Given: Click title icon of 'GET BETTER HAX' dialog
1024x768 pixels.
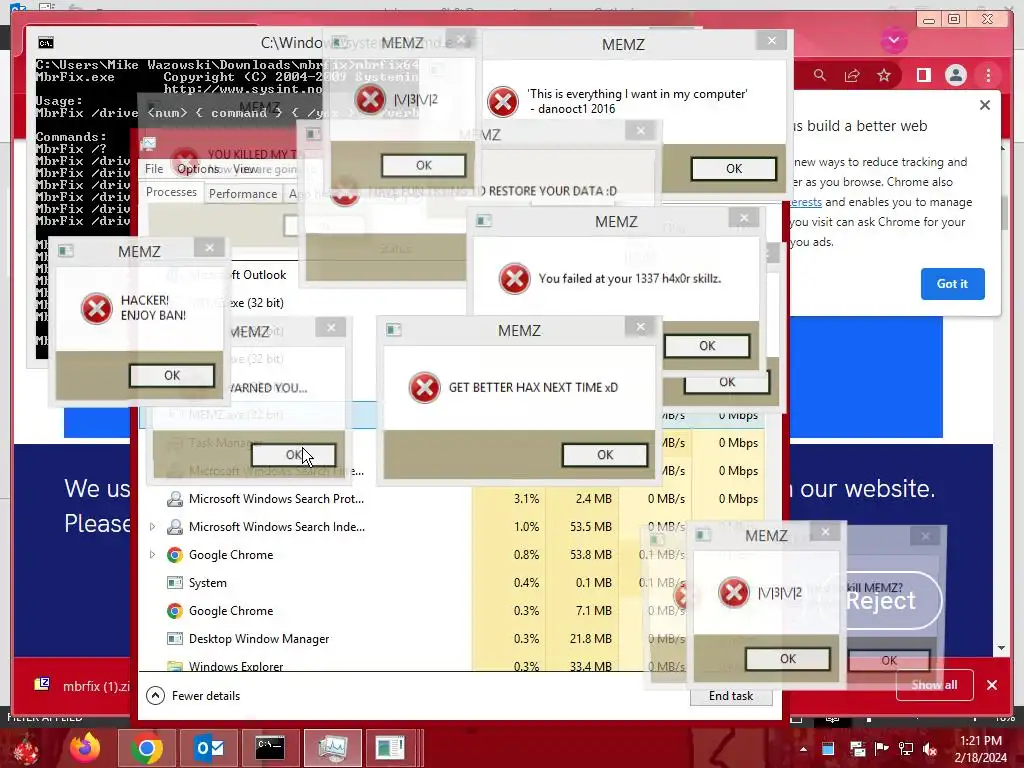Looking at the screenshot, I should tap(393, 330).
